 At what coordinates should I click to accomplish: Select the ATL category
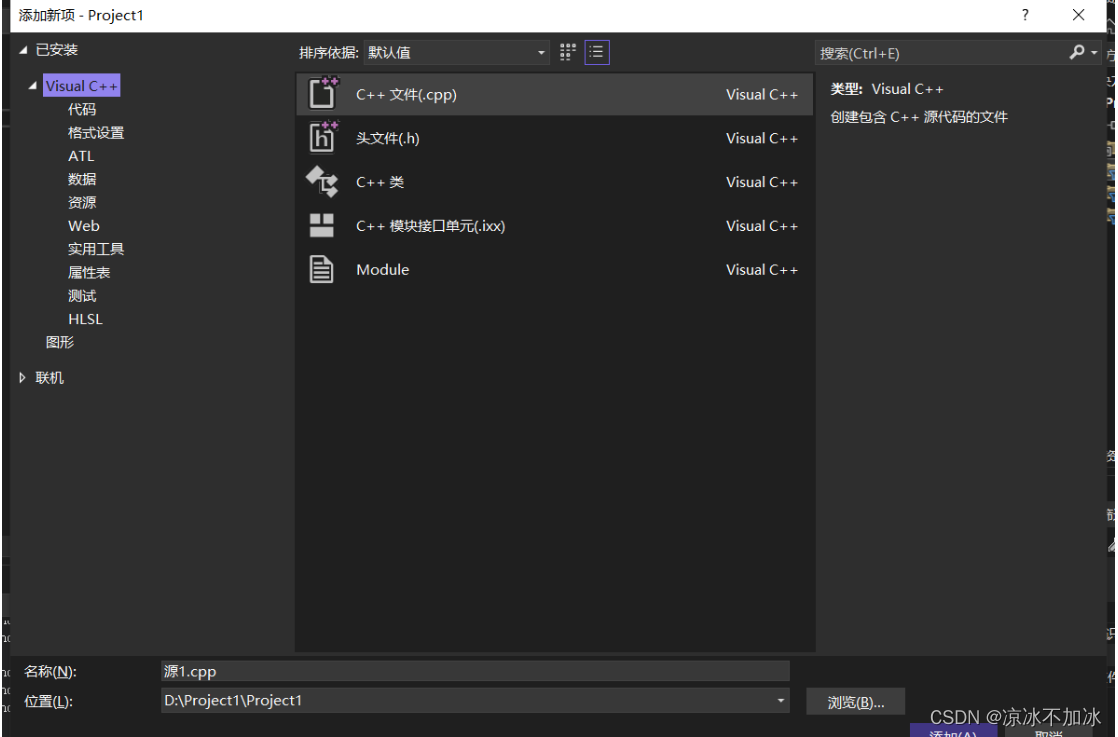(81, 155)
